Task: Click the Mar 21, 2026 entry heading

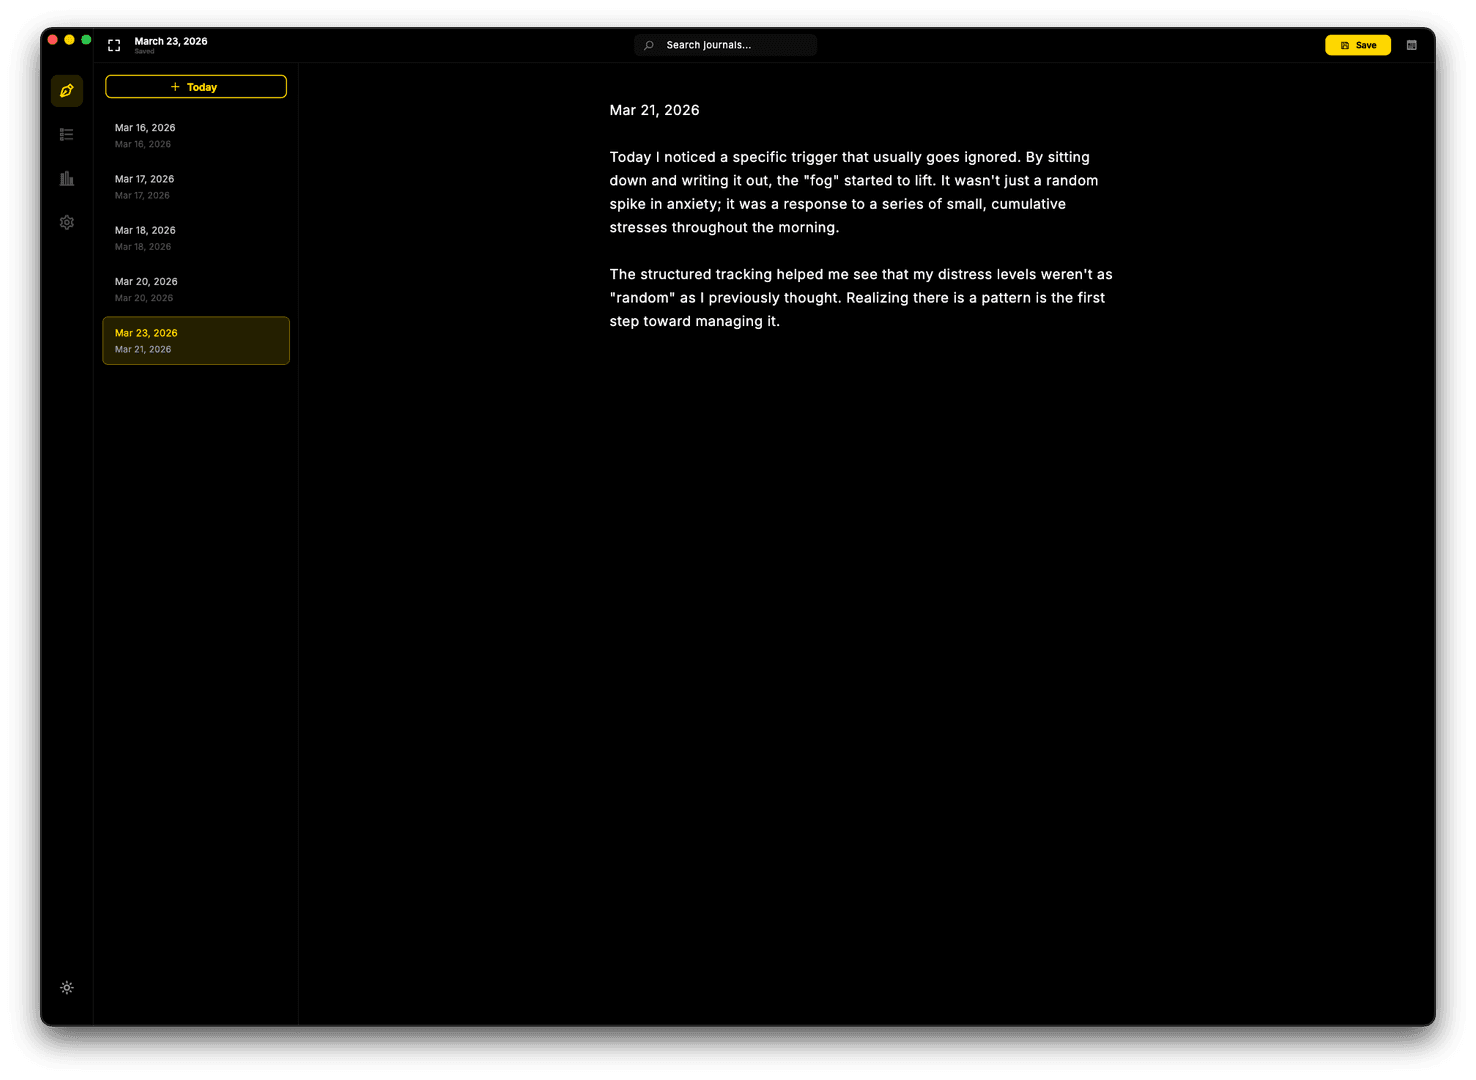Action: (655, 110)
